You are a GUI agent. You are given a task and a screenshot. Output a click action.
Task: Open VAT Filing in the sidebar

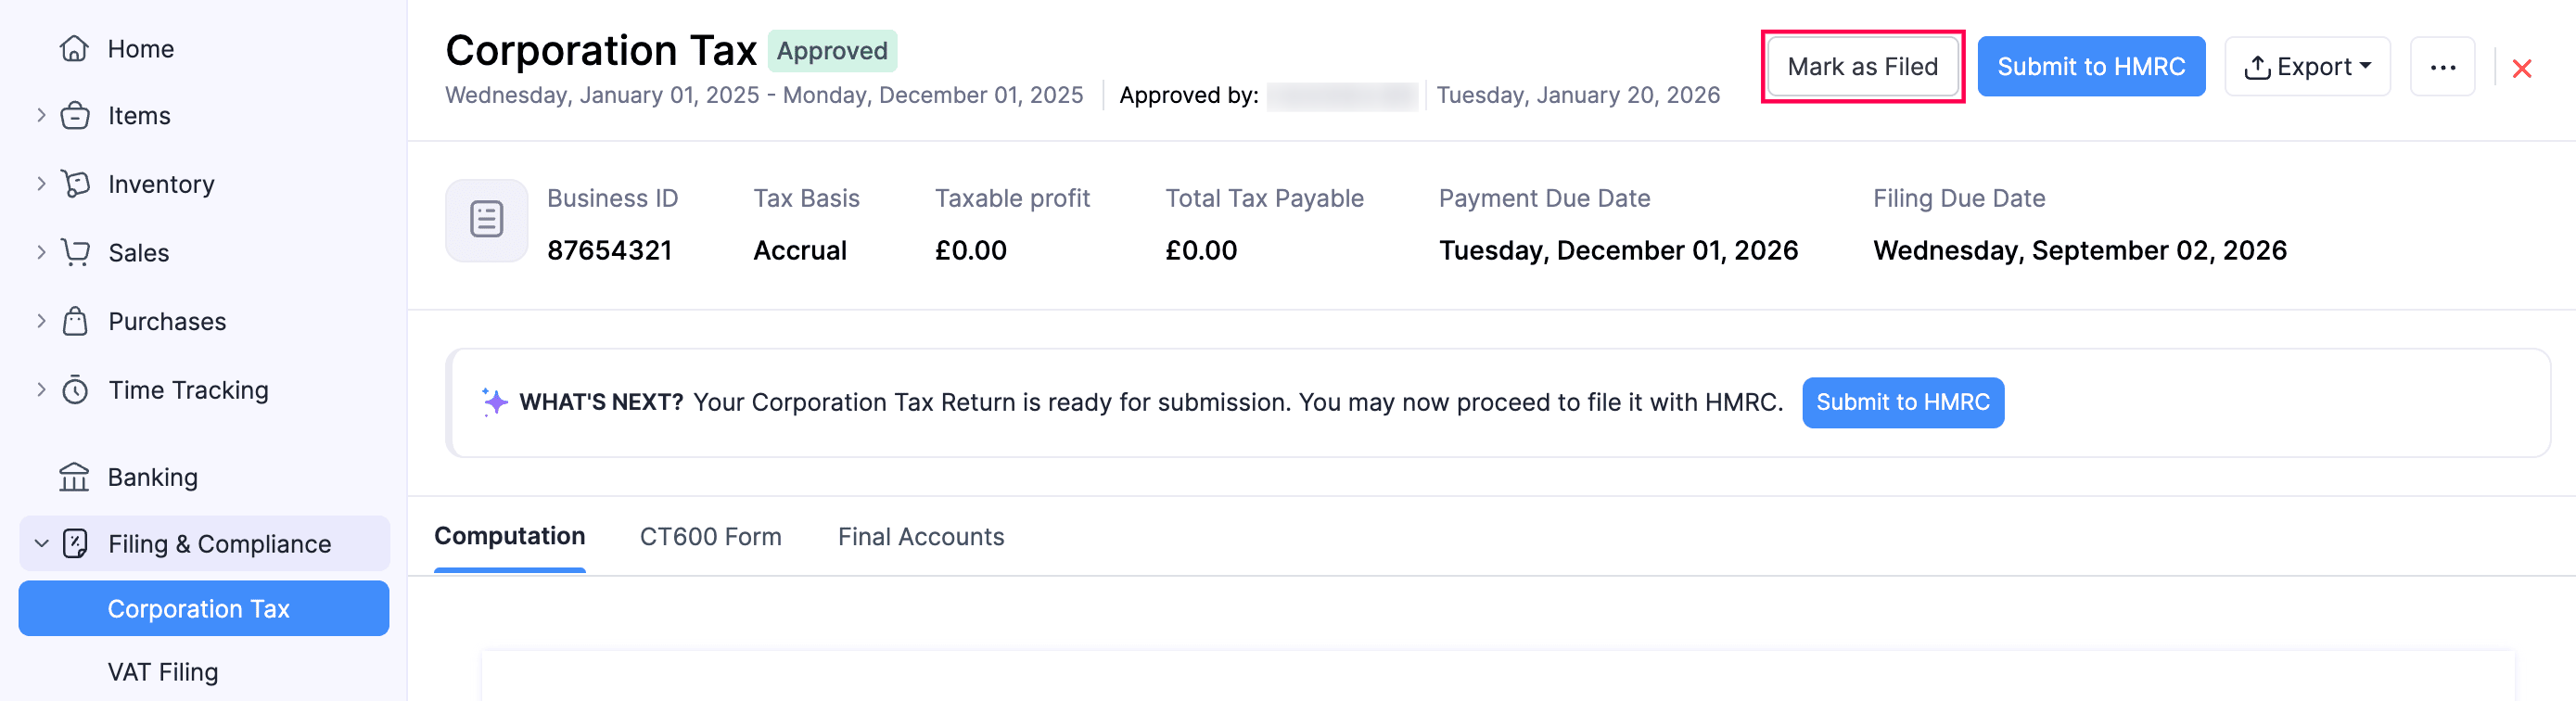pyautogui.click(x=163, y=672)
